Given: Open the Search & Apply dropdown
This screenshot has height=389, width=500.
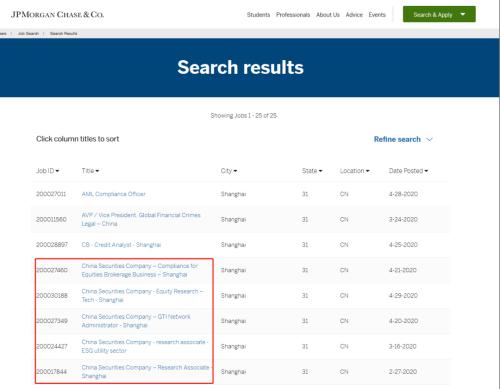Looking at the screenshot, I should click(x=439, y=15).
